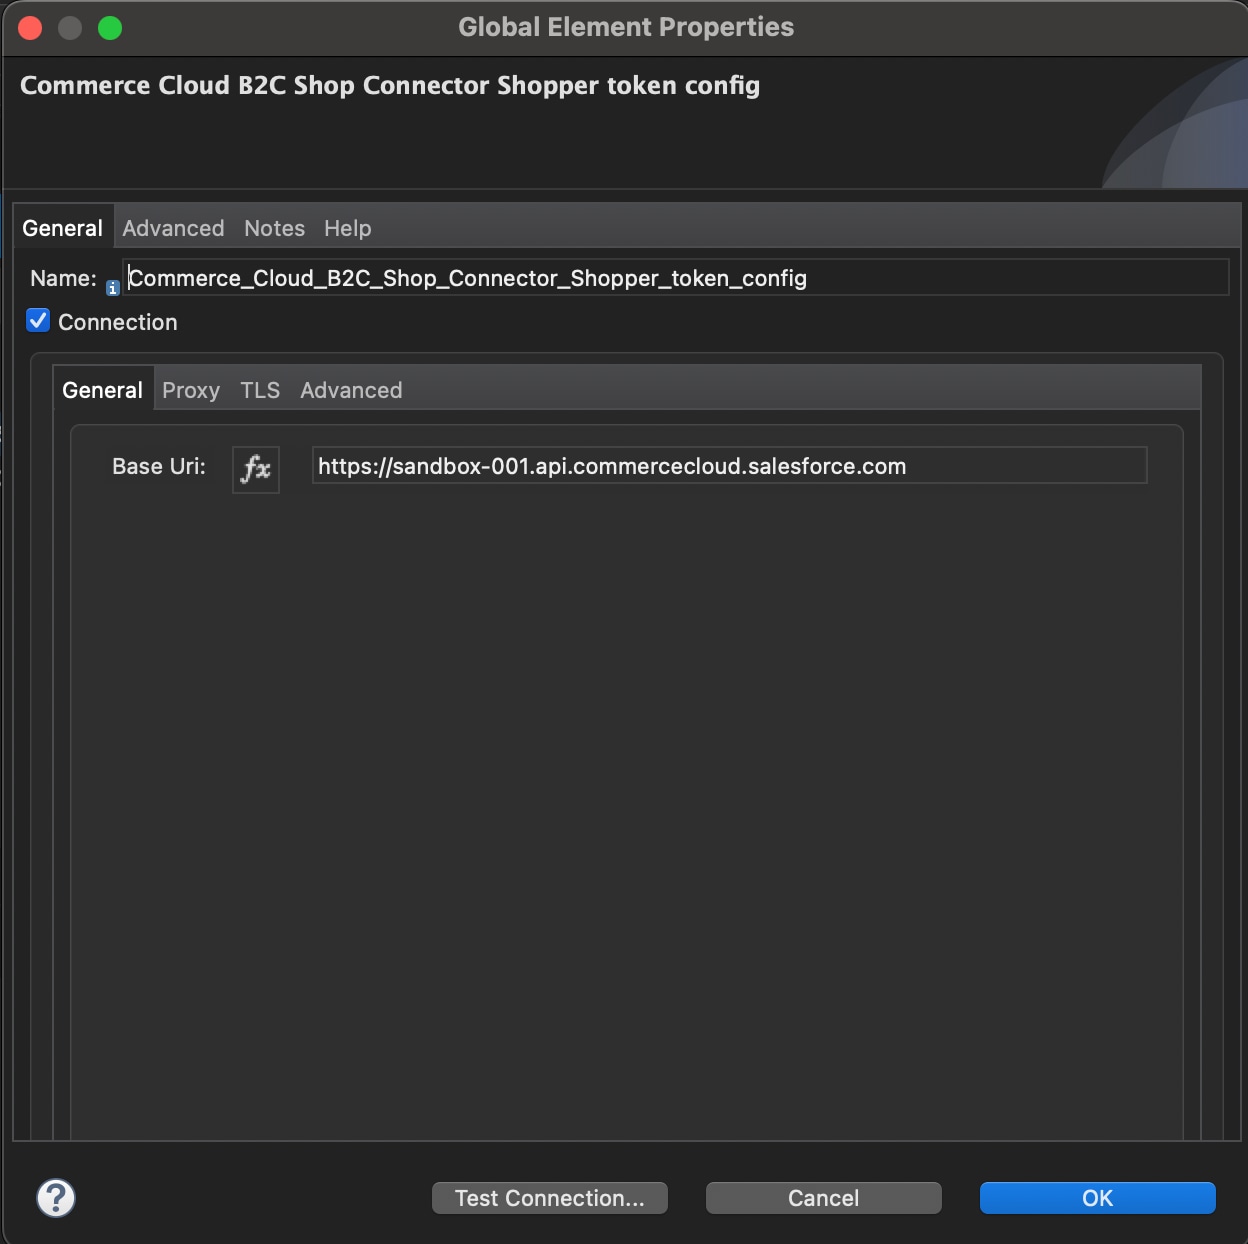This screenshot has width=1248, height=1244.
Task: Click the Test Connection... button
Action: click(550, 1198)
